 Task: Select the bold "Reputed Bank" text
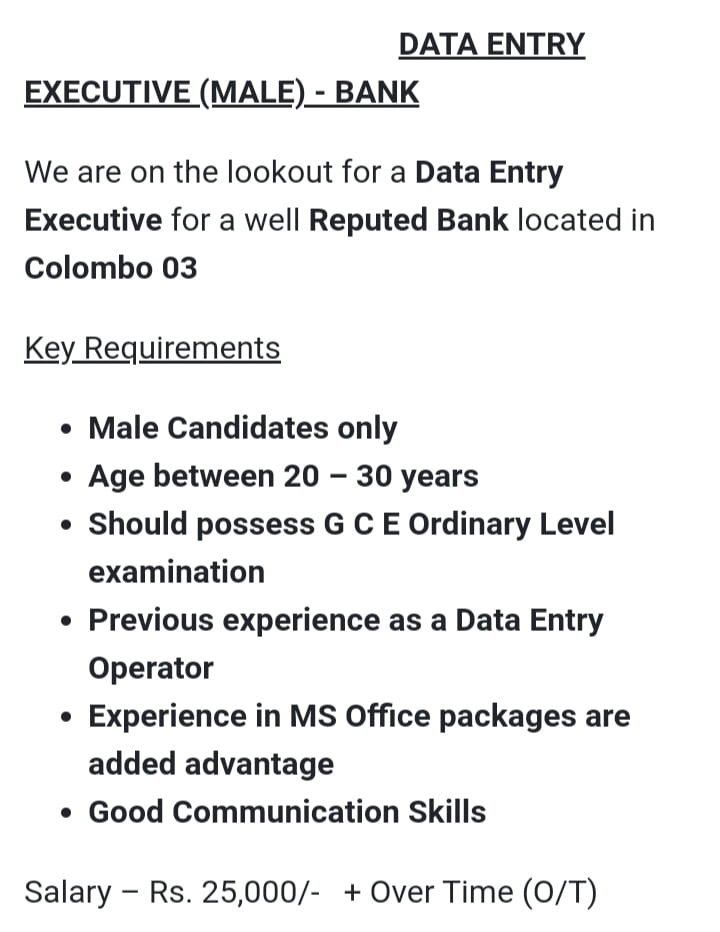[x=409, y=220]
